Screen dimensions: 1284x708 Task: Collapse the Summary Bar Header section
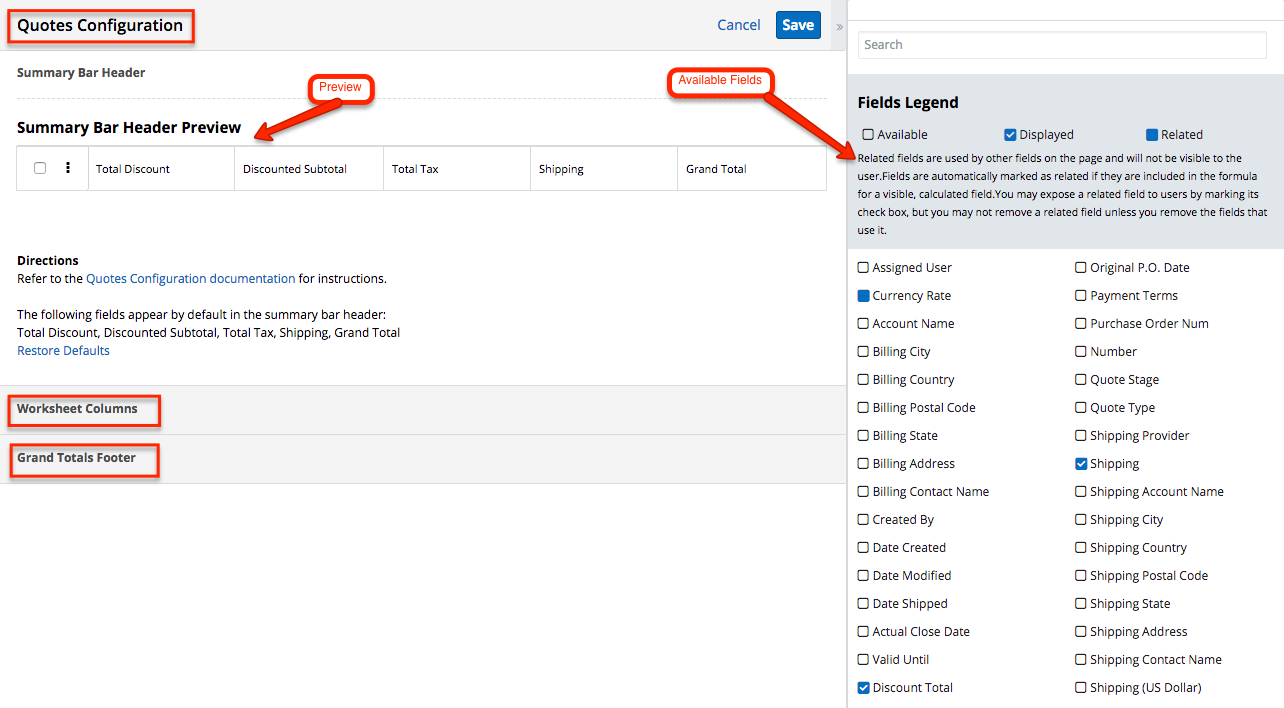pyautogui.click(x=81, y=73)
